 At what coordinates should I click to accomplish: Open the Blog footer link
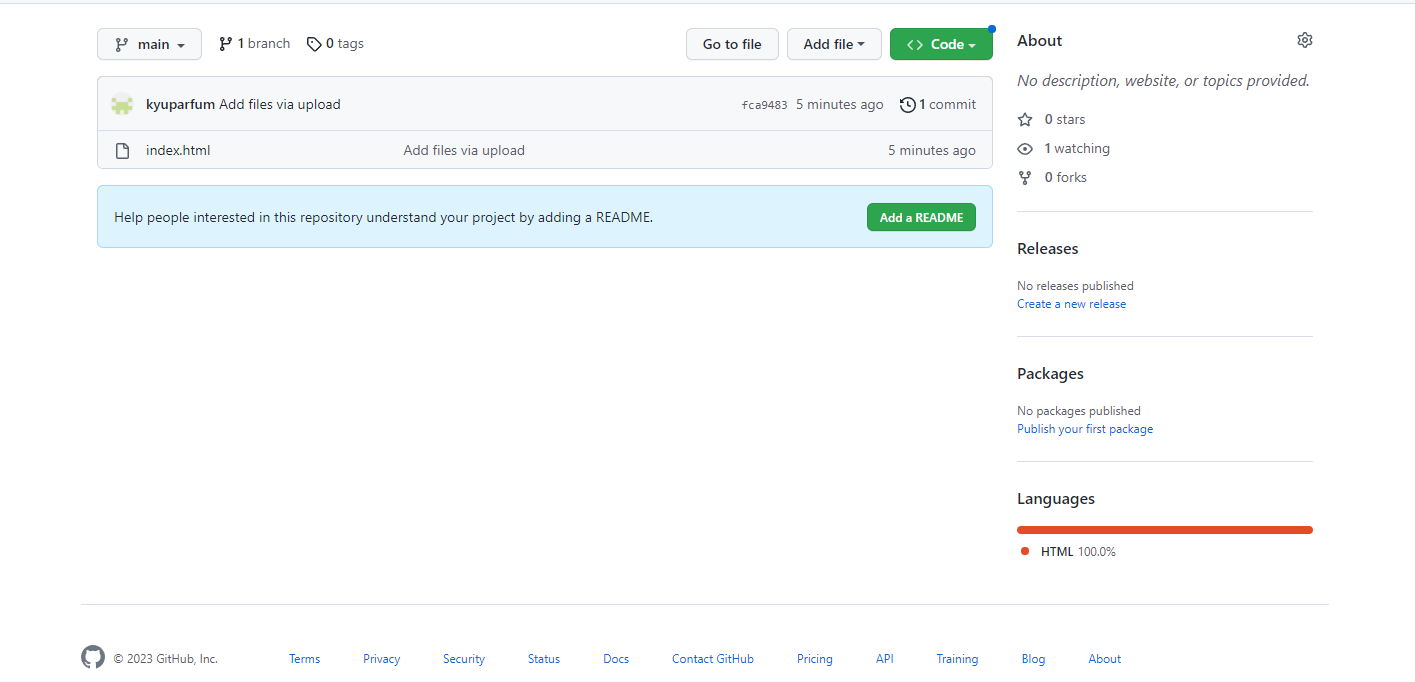[1033, 659]
